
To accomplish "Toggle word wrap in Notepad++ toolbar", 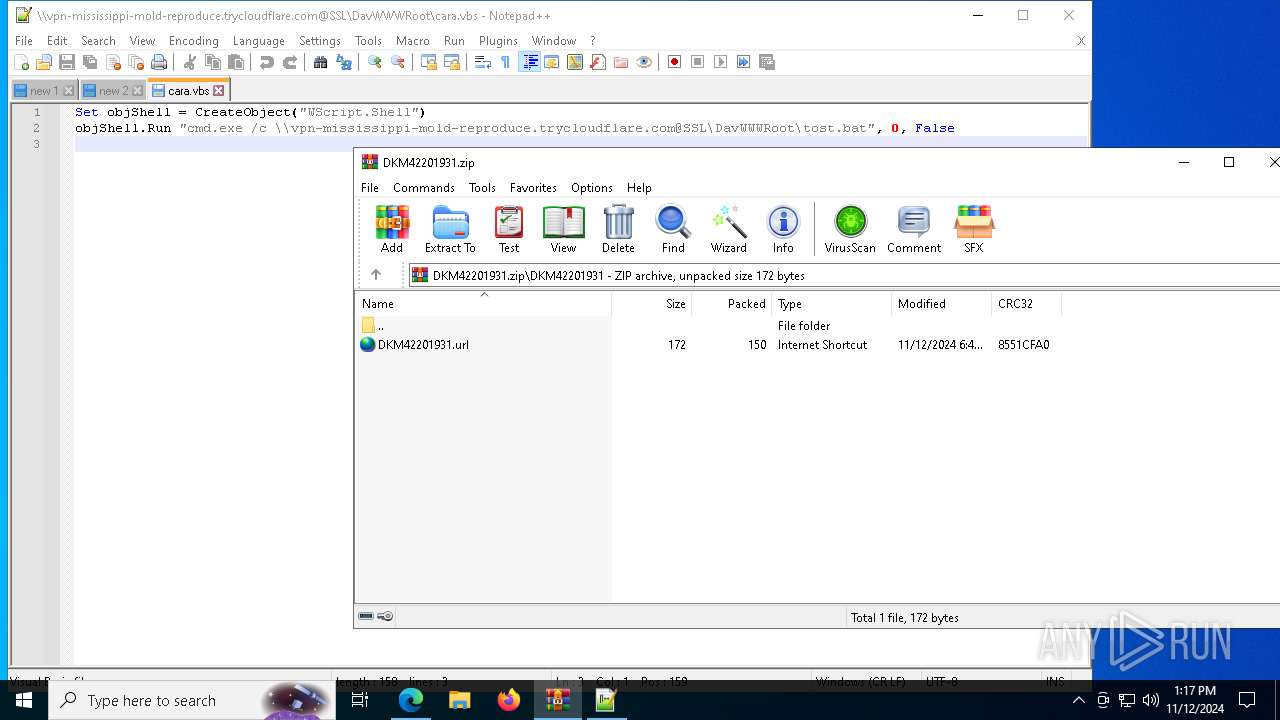I will [x=482, y=62].
